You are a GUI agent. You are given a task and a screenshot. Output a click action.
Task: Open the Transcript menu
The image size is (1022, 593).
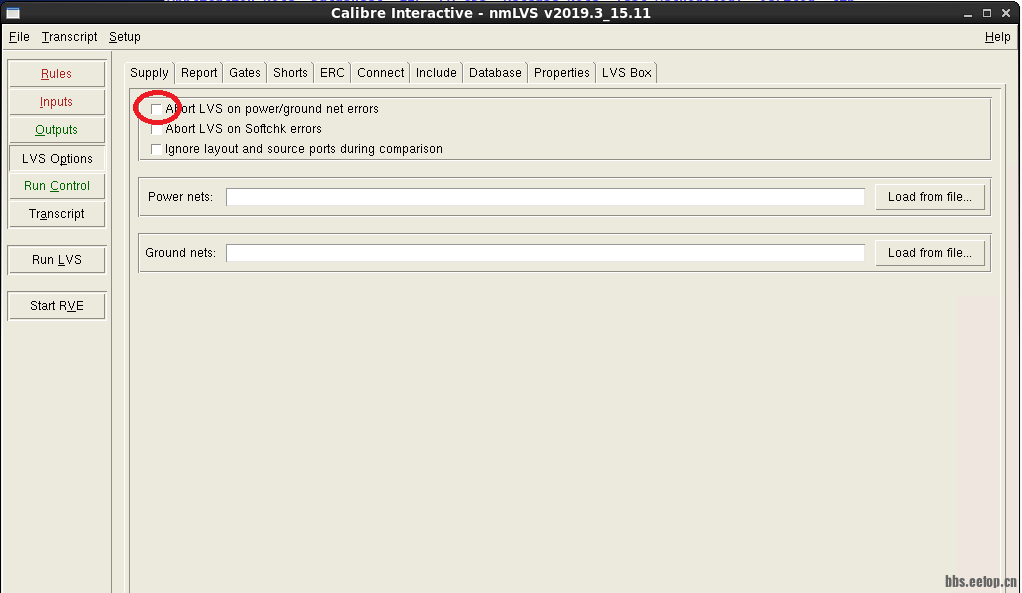coord(69,37)
